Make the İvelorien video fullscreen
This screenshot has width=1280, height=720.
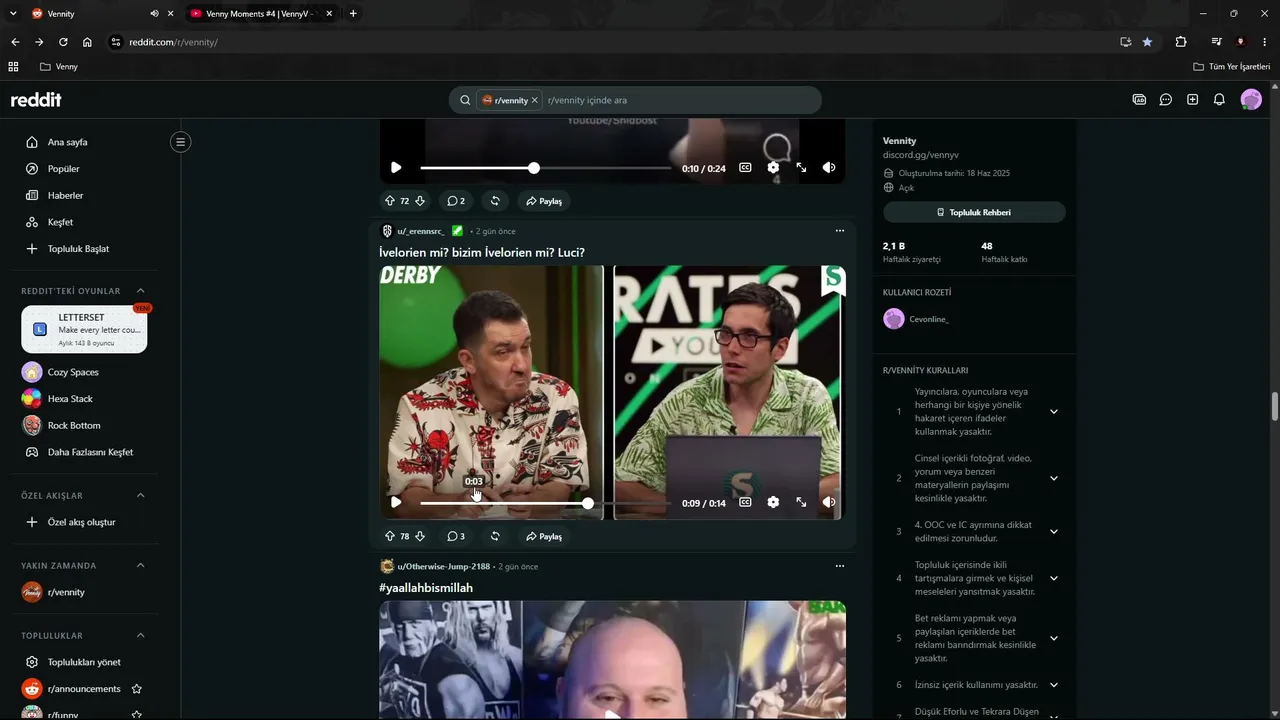pos(801,503)
